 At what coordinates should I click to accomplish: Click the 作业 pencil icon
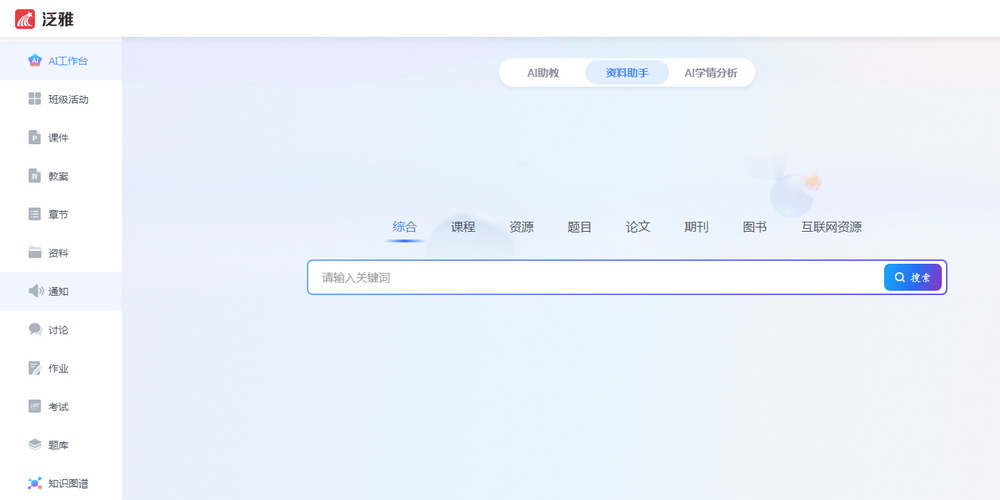pos(34,368)
